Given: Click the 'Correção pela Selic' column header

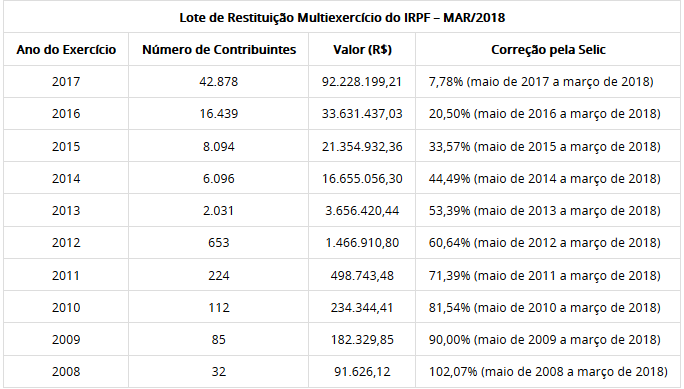Looking at the screenshot, I should pyautogui.click(x=548, y=50).
